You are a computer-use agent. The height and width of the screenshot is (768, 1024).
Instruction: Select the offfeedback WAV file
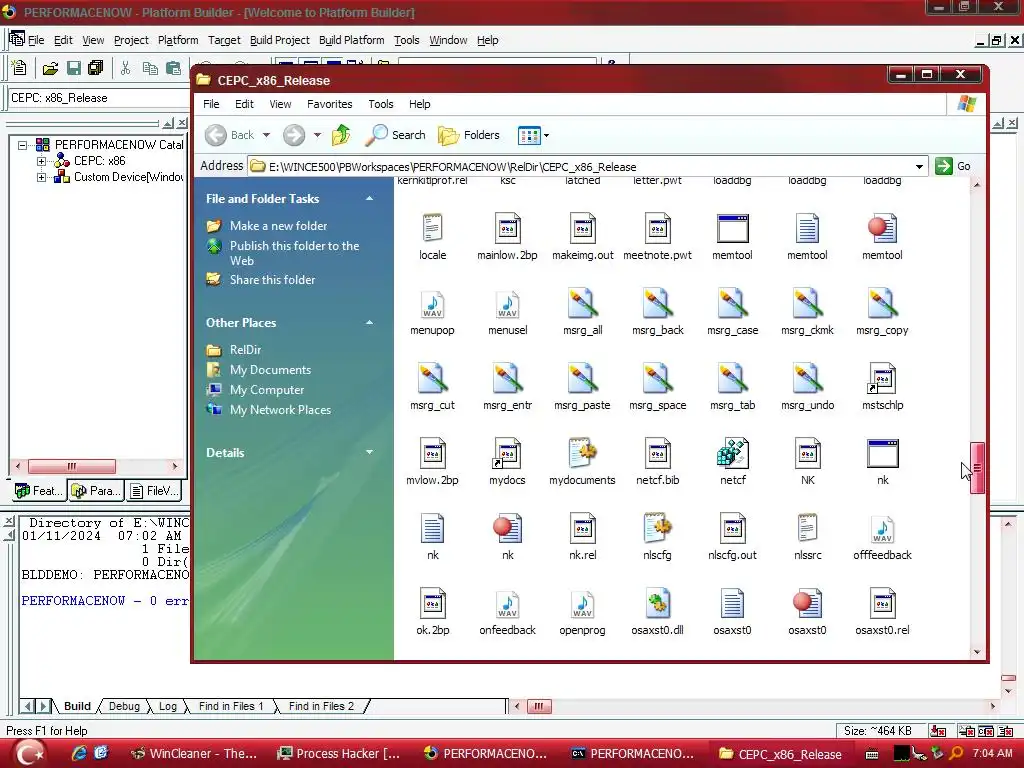[x=882, y=528]
